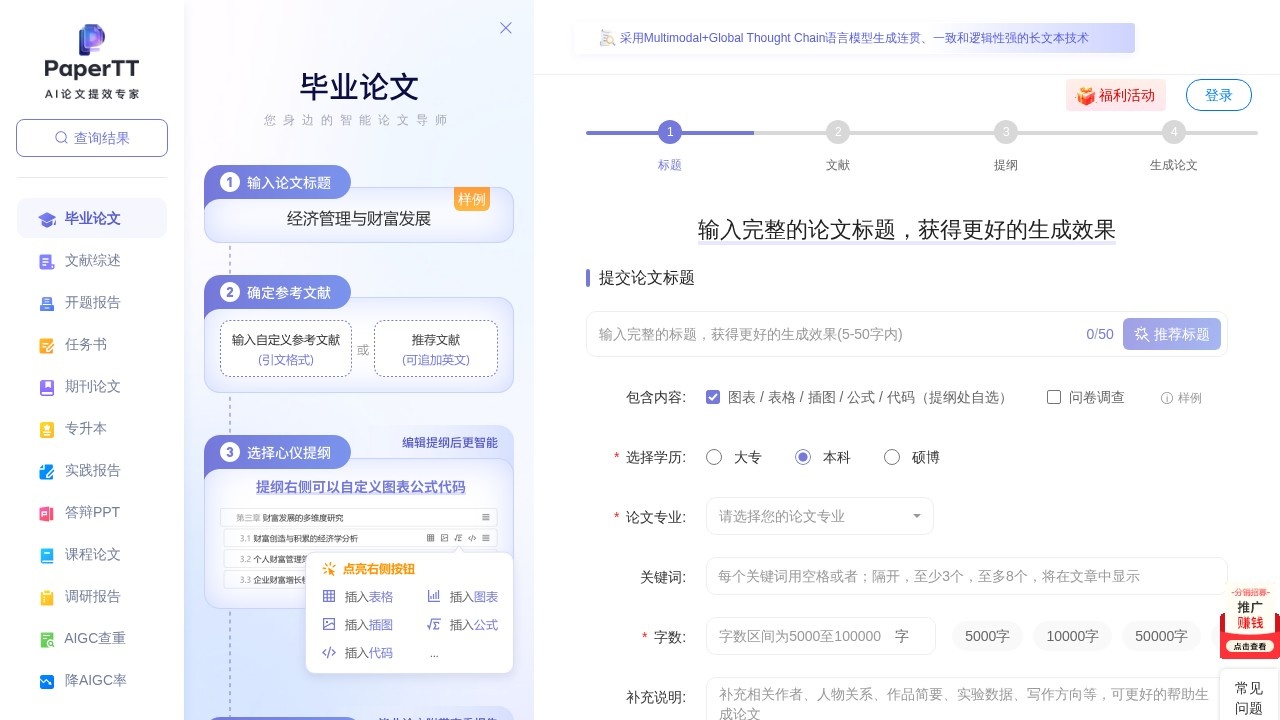Screen dimensions: 1280x720
Task: Open the 降AIGC率 sidebar icon
Action: [x=47, y=681]
